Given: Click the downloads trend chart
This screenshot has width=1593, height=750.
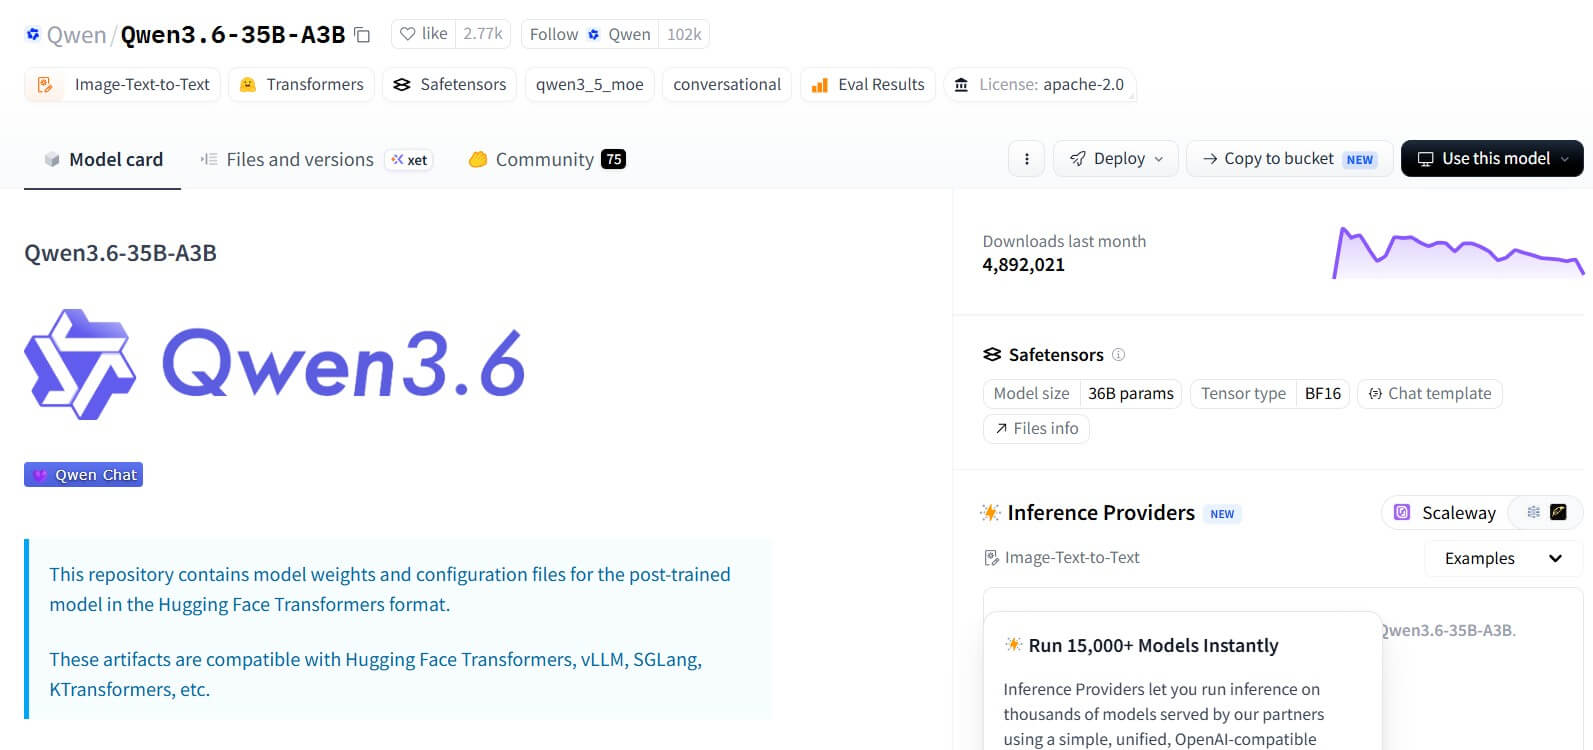Looking at the screenshot, I should click(1458, 253).
